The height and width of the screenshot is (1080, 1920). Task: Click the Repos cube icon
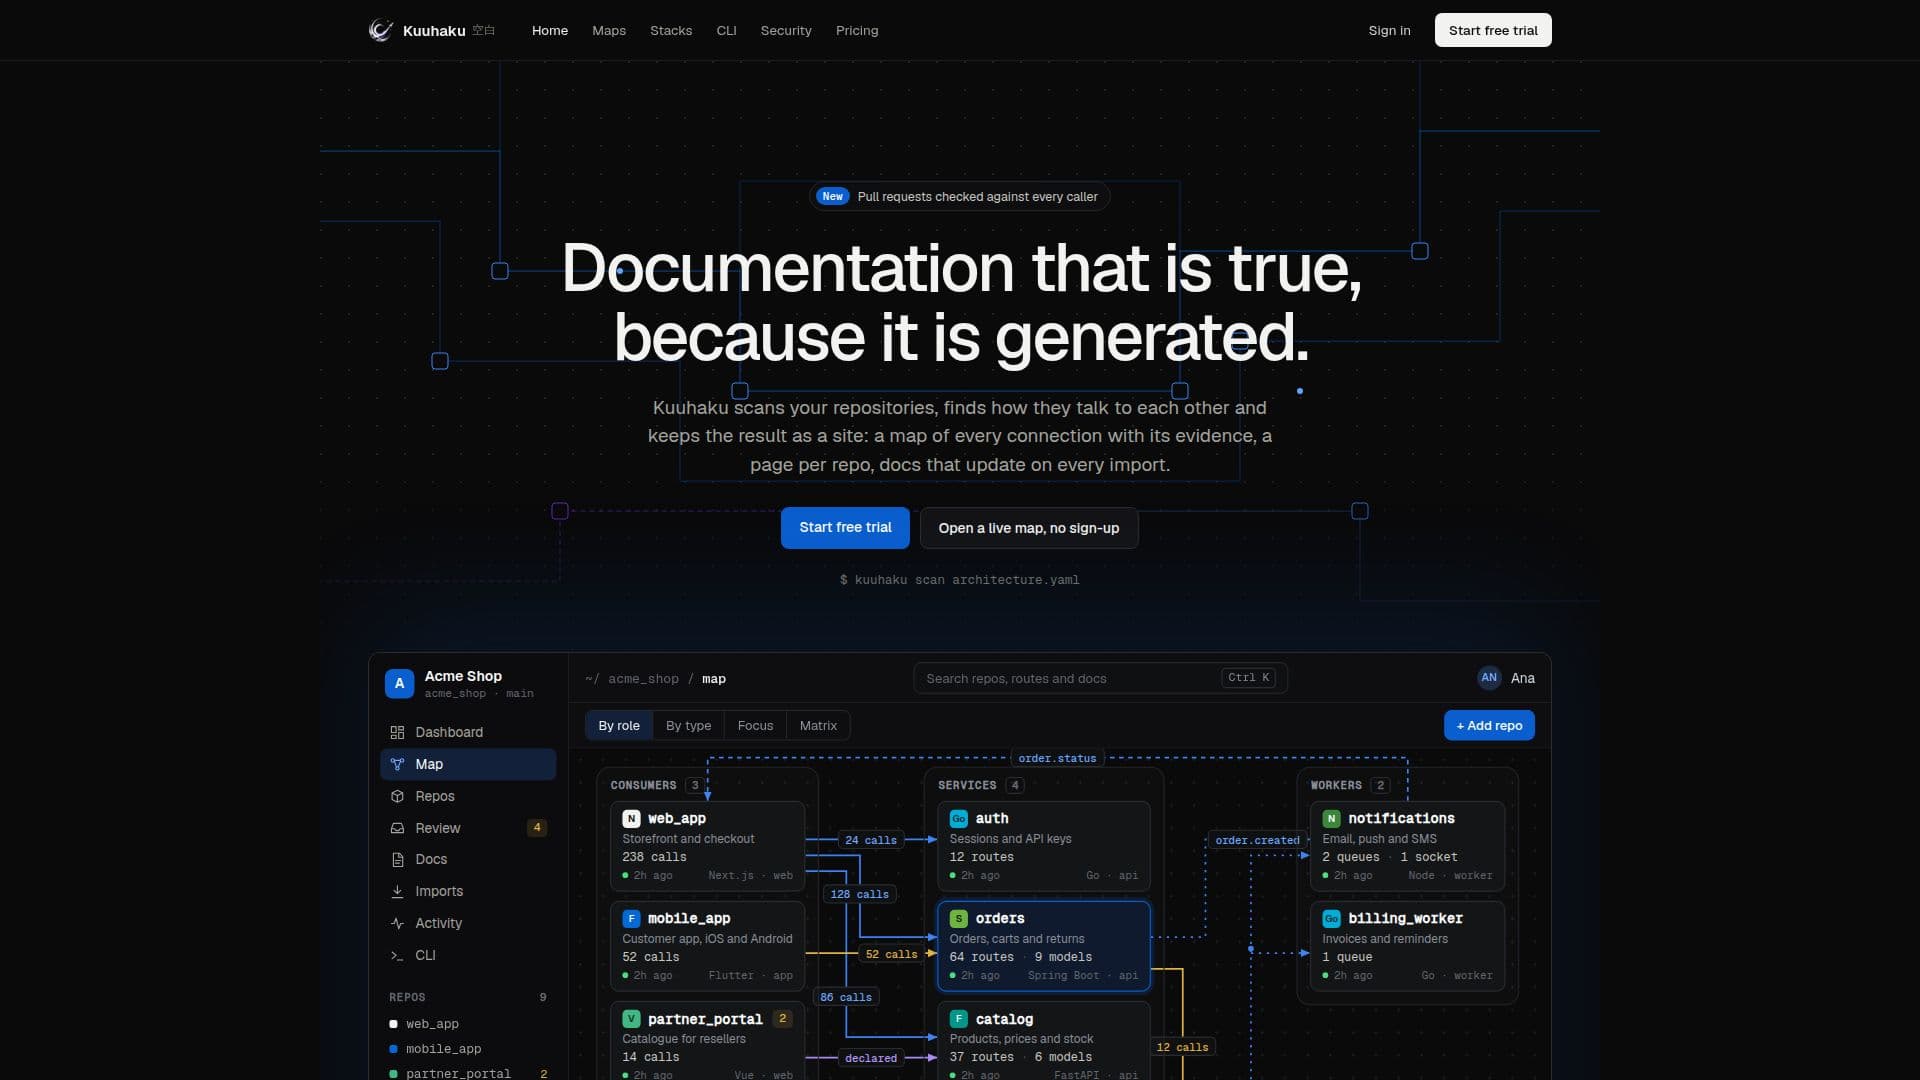click(x=397, y=796)
